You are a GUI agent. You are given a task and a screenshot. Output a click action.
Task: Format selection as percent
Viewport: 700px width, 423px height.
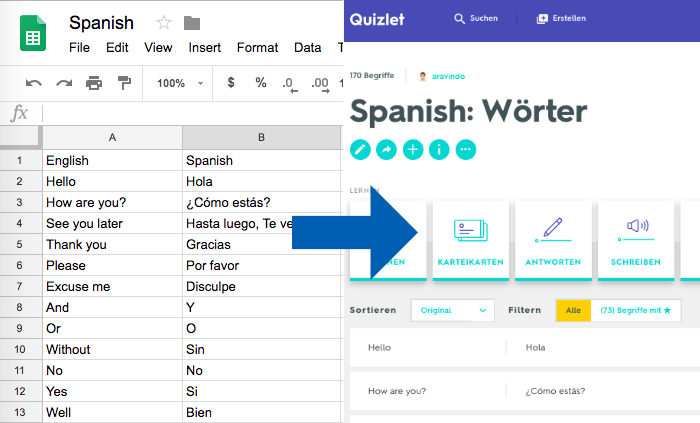[x=261, y=83]
